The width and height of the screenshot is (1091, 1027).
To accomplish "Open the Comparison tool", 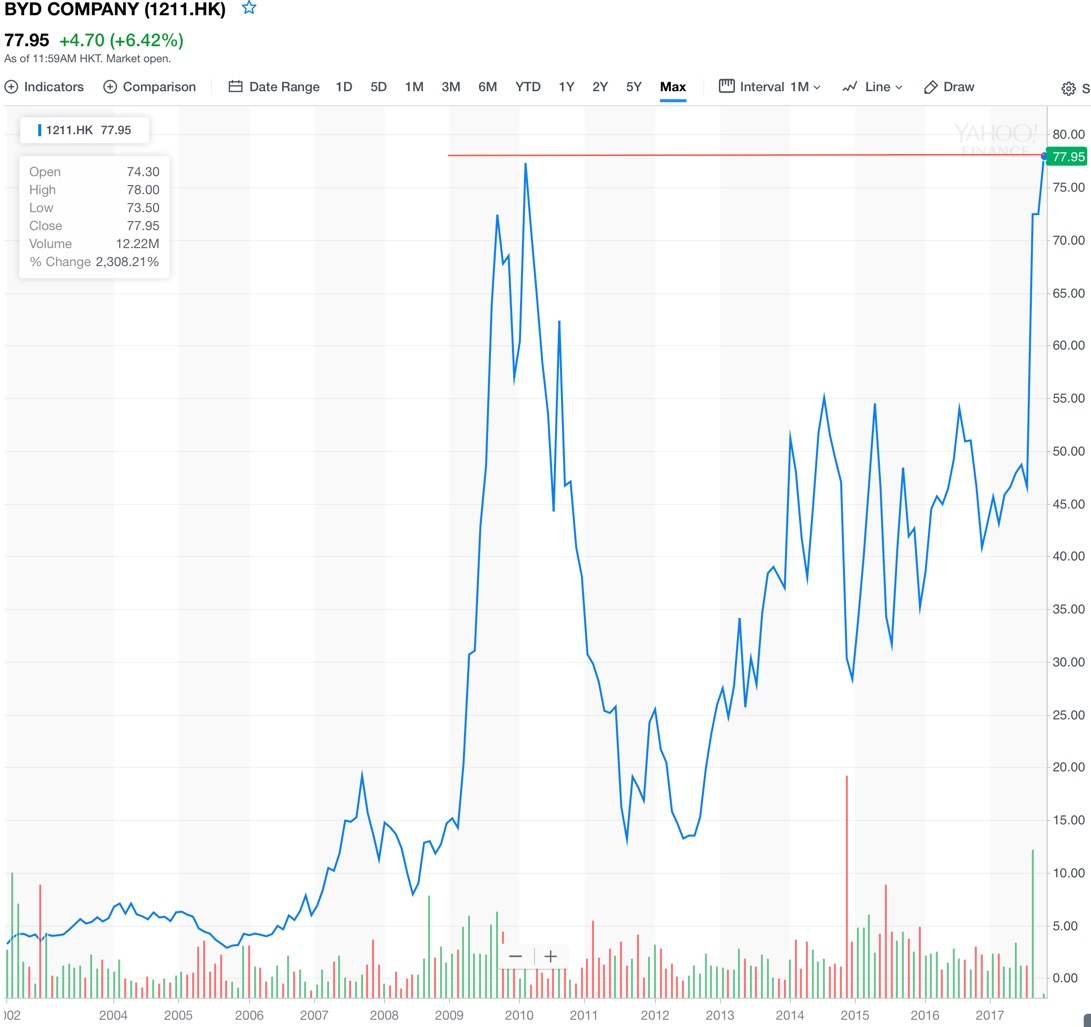I will [150, 87].
